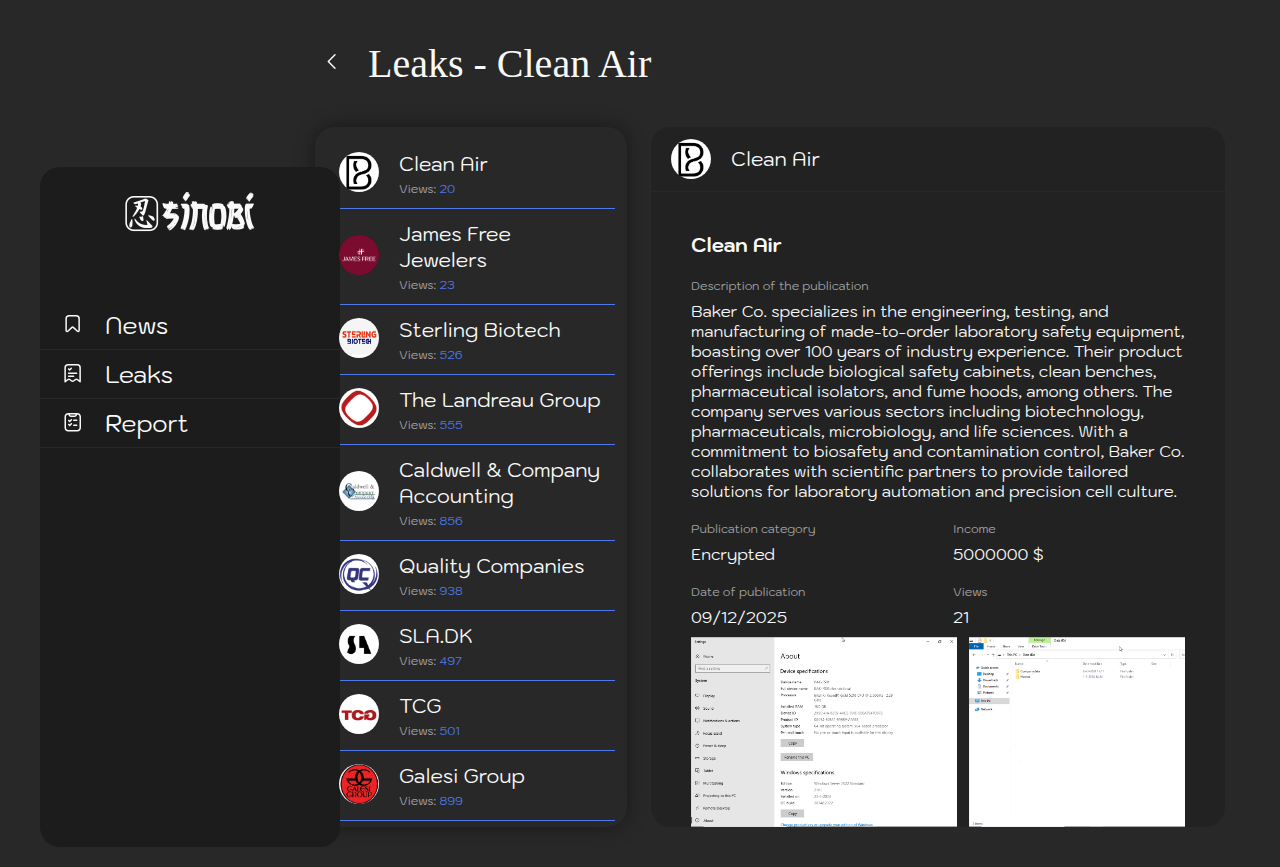Click the Galesi Group logo icon
This screenshot has width=1280, height=867.
pos(359,784)
